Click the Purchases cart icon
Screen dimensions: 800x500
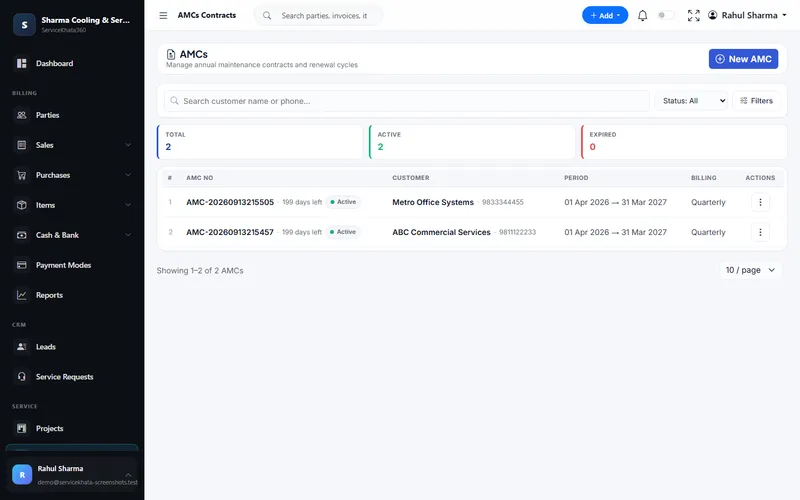[x=21, y=175]
